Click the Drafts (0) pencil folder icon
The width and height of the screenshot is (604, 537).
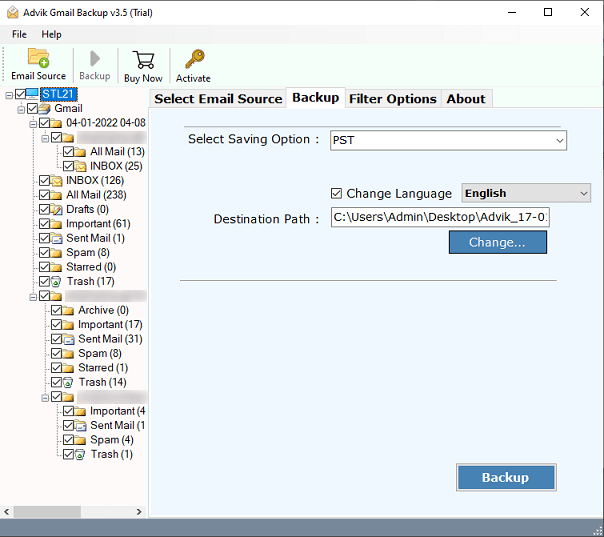[56, 210]
